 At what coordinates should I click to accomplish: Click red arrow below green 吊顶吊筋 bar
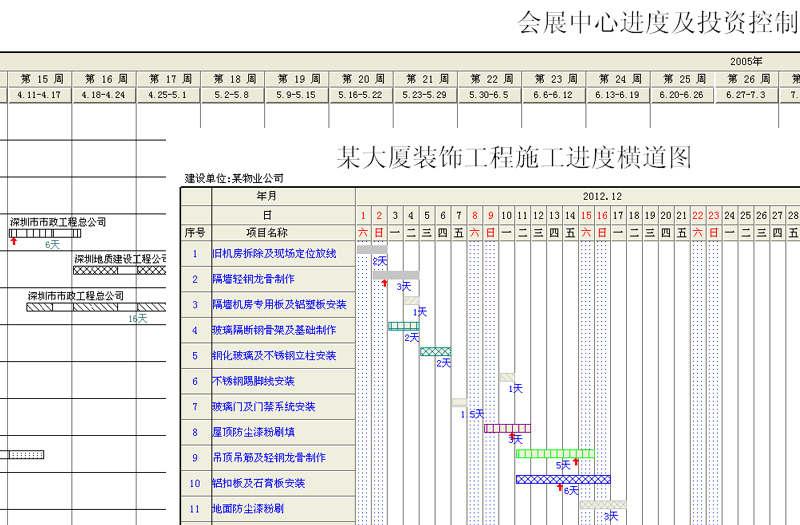pyautogui.click(x=576, y=462)
